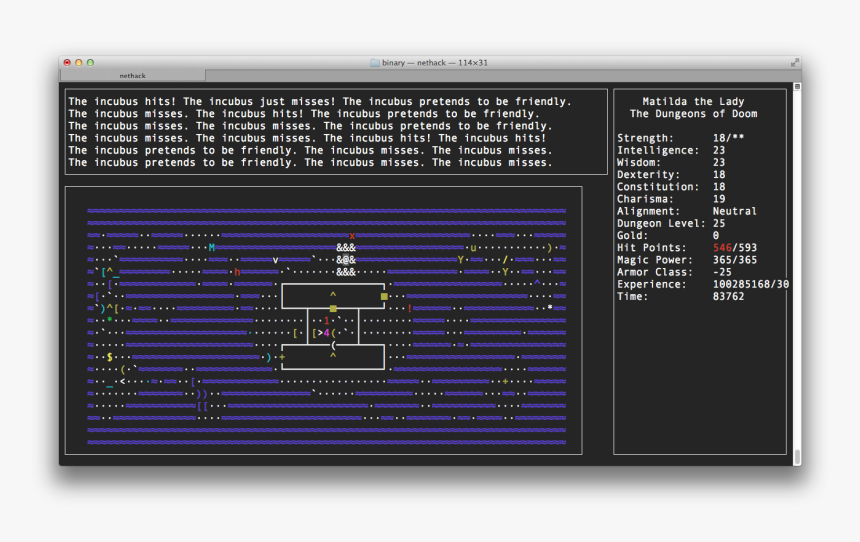
Task: Select the nethack terminal tab
Action: tap(132, 76)
